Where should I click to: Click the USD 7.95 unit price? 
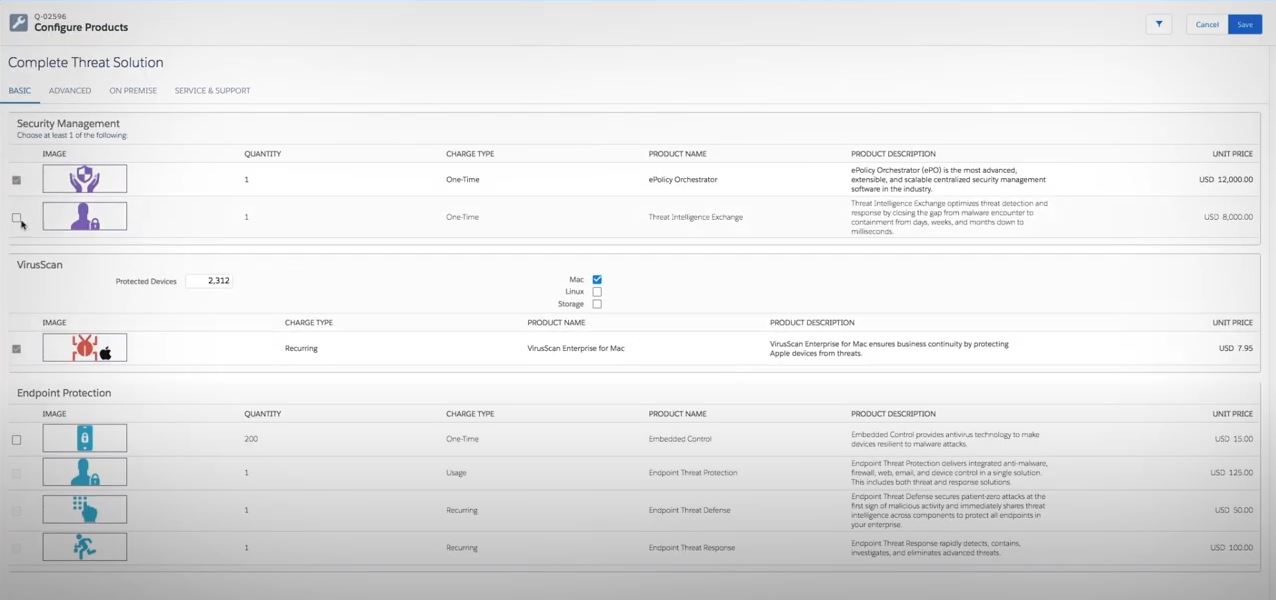tap(1236, 349)
